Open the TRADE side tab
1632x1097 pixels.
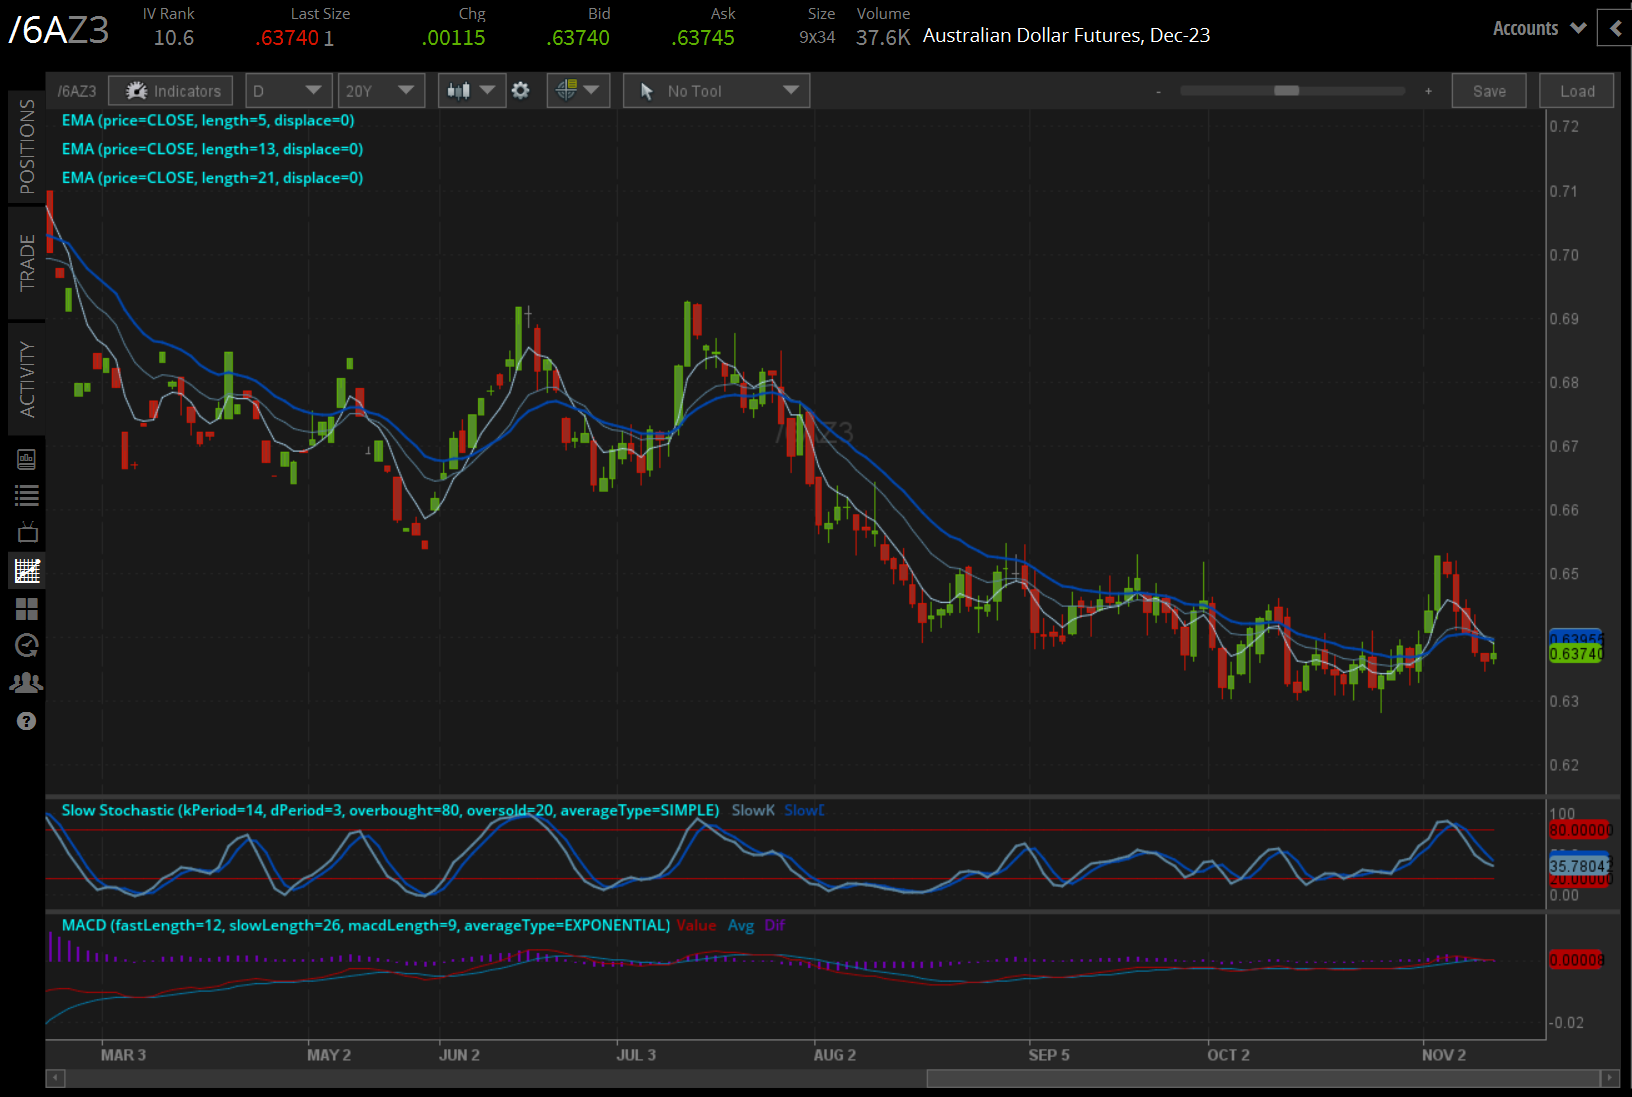click(x=27, y=263)
